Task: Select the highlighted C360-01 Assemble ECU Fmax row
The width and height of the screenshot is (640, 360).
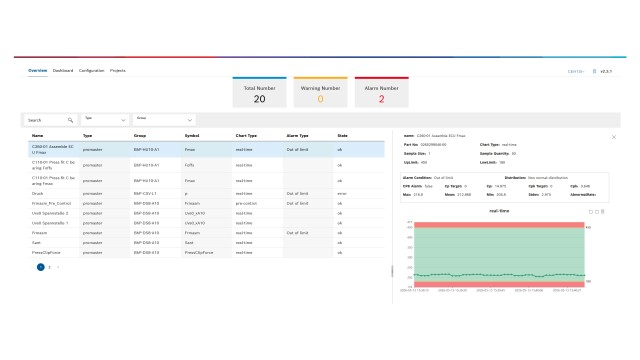Action: (206, 149)
